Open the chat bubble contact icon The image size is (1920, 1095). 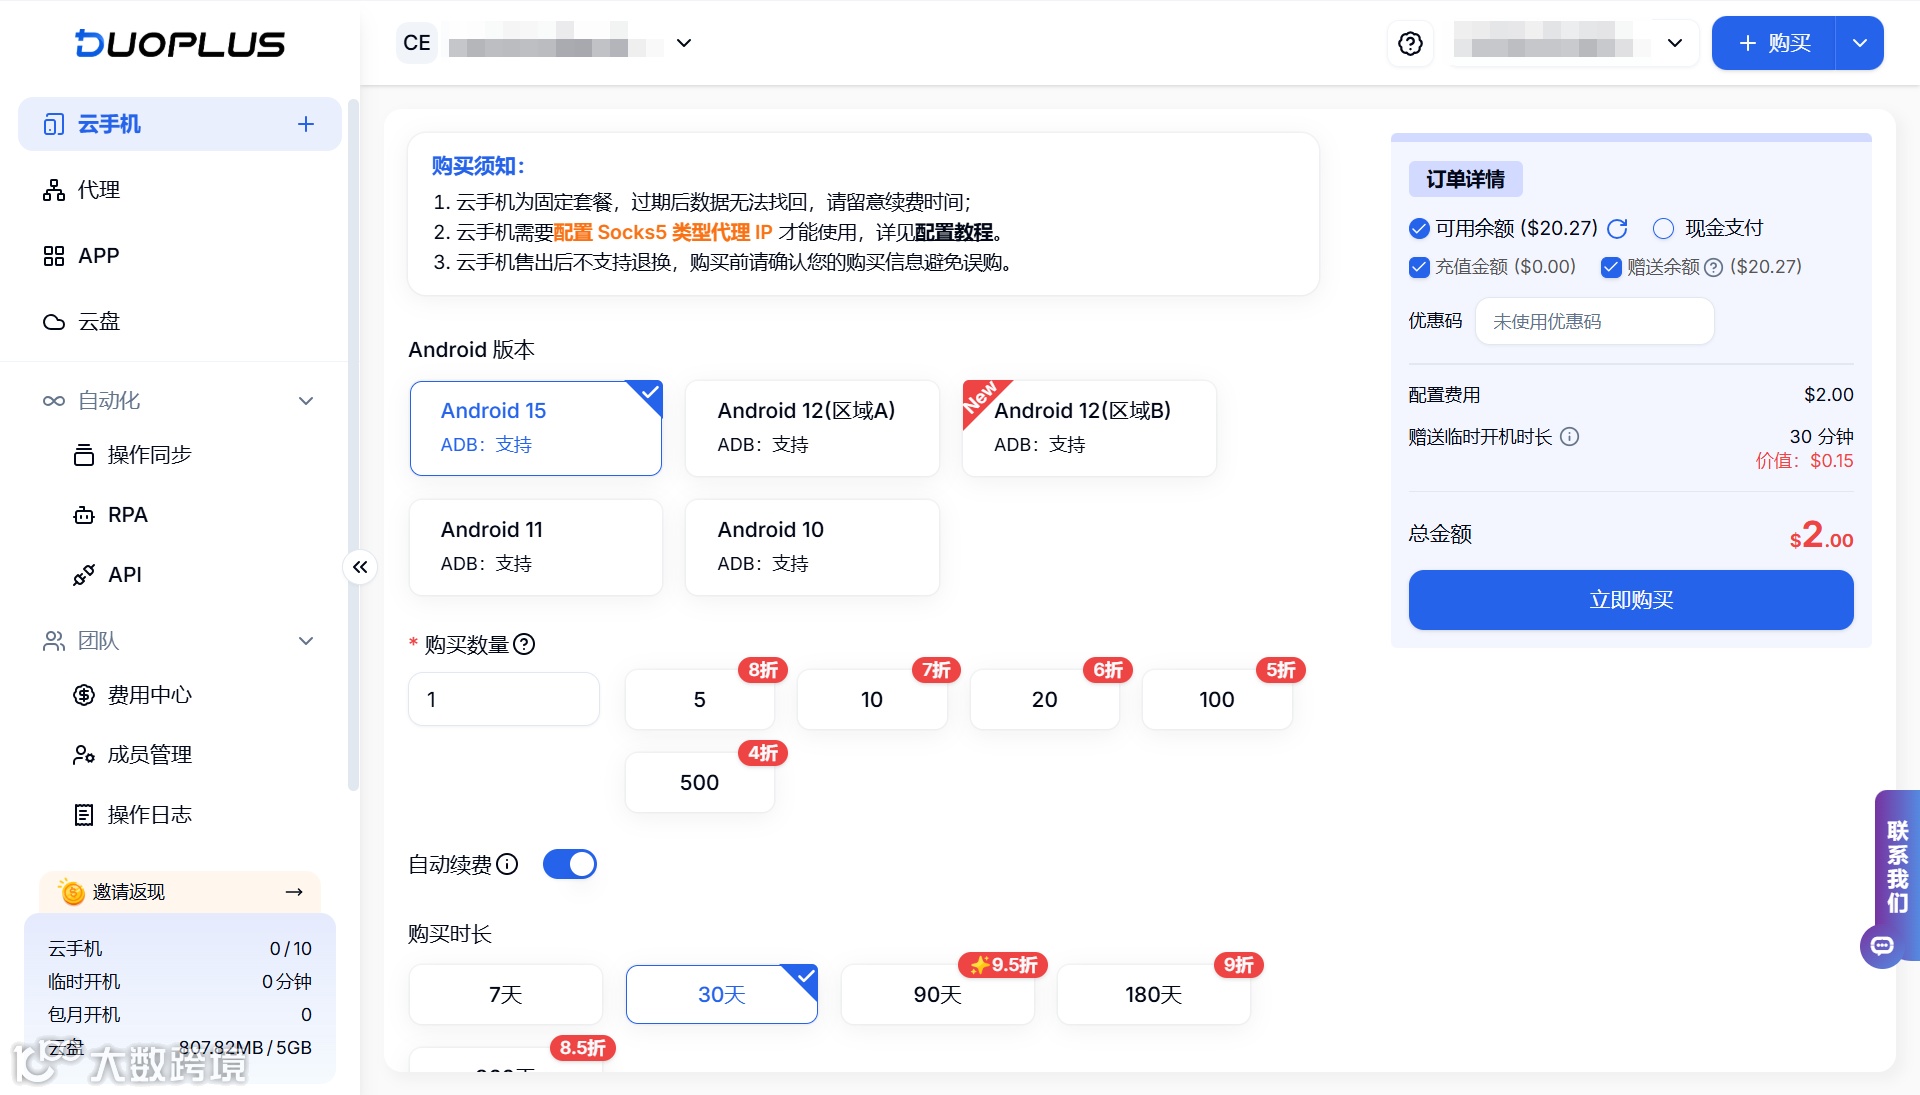(x=1882, y=945)
